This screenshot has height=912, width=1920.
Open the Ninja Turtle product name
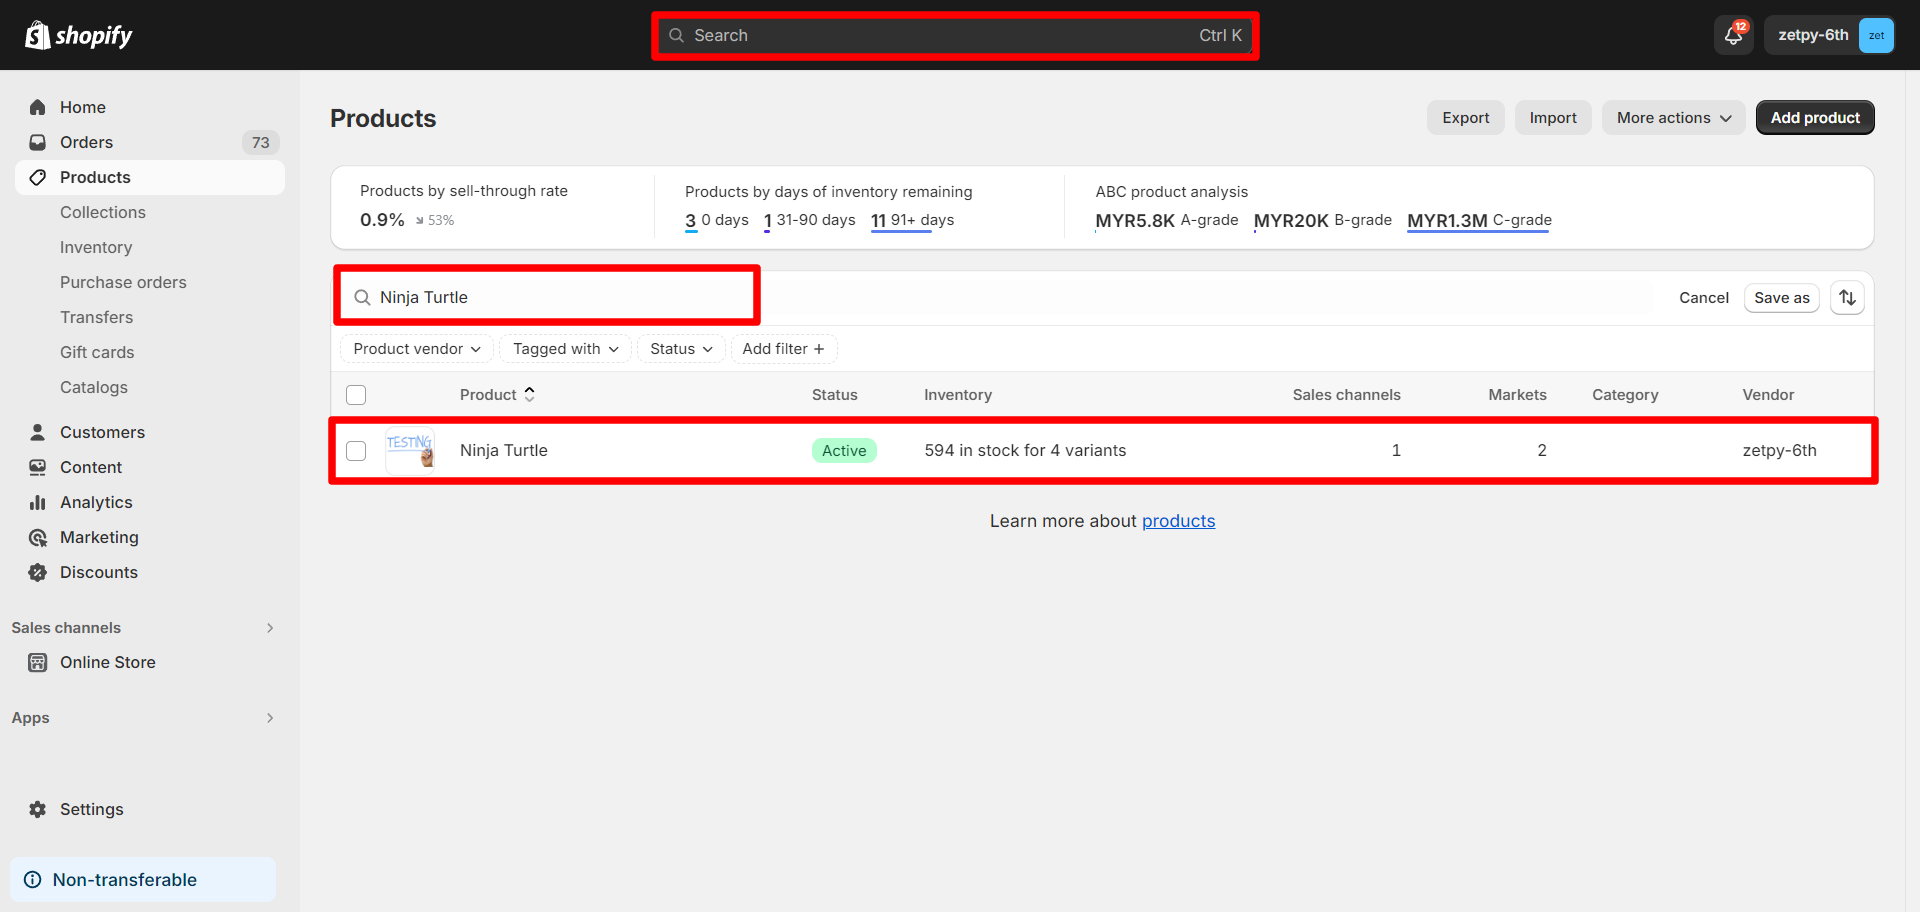[x=504, y=450]
